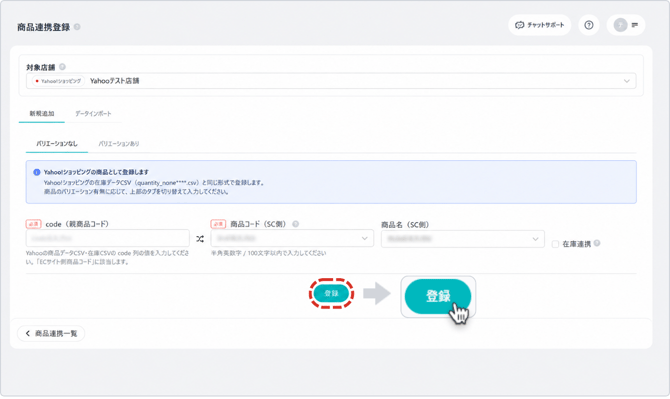Click the shuffle link icon between code fields
This screenshot has width=670, height=399.
(200, 239)
